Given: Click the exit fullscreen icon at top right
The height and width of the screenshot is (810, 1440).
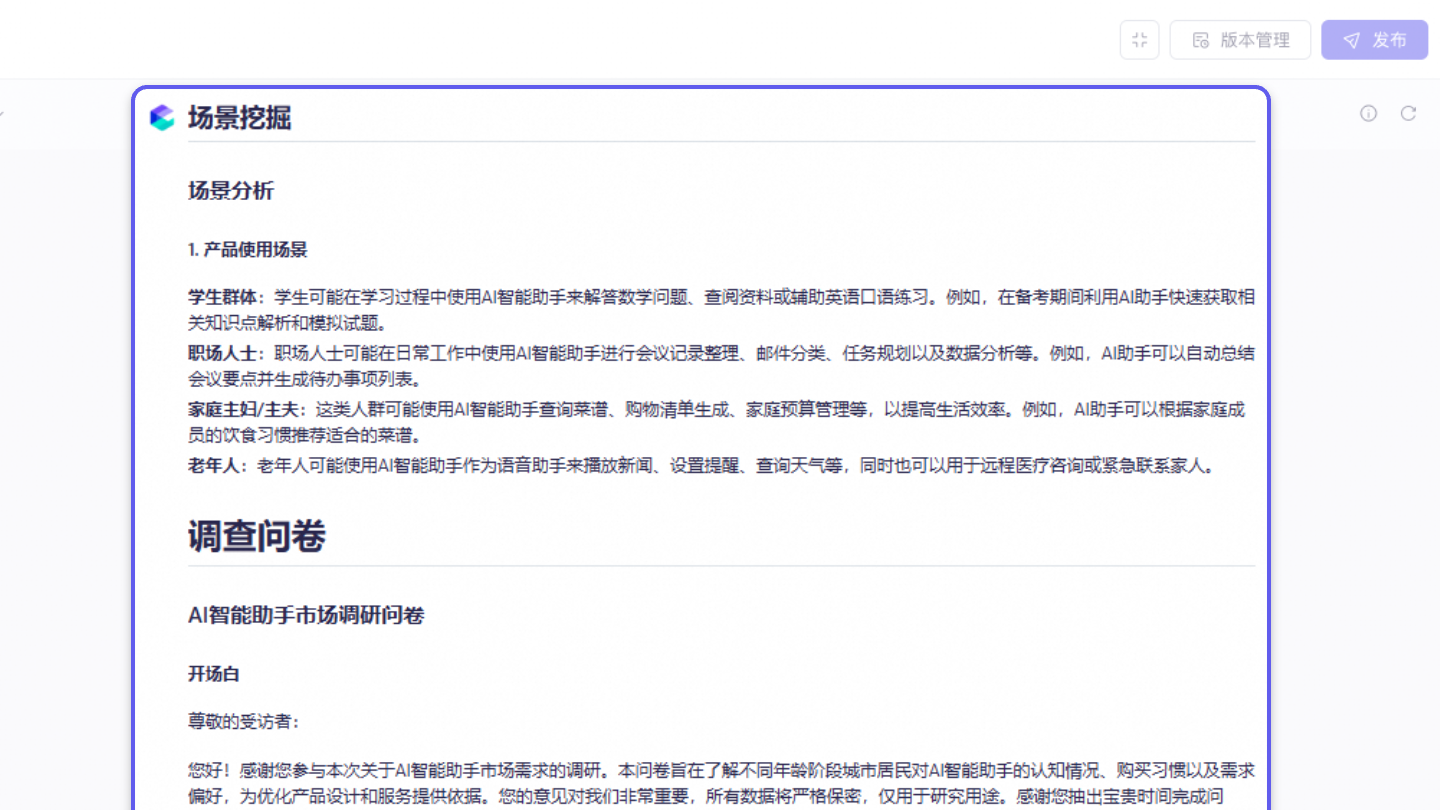Looking at the screenshot, I should (x=1139, y=39).
